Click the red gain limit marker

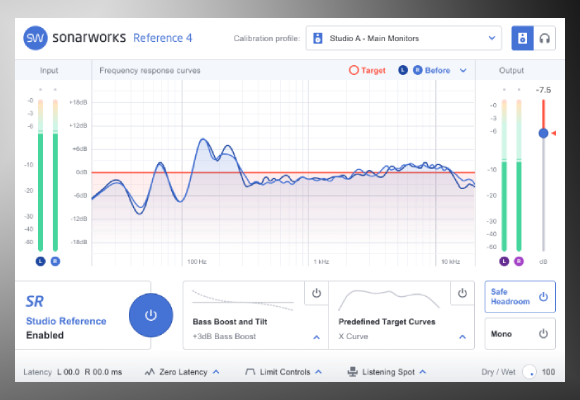554,133
